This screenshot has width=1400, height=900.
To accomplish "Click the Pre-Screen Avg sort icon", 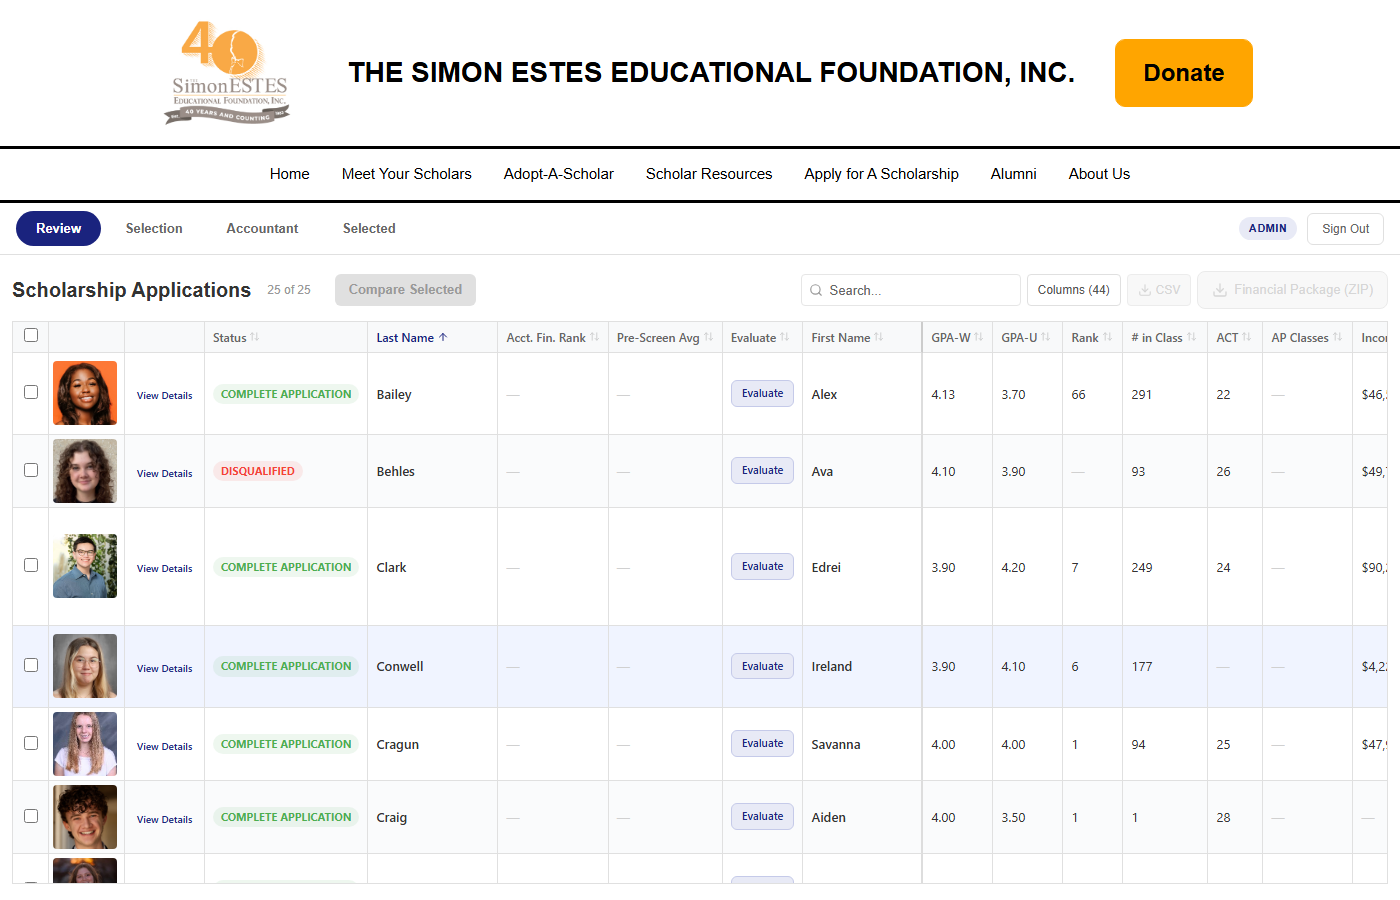I will coord(709,337).
